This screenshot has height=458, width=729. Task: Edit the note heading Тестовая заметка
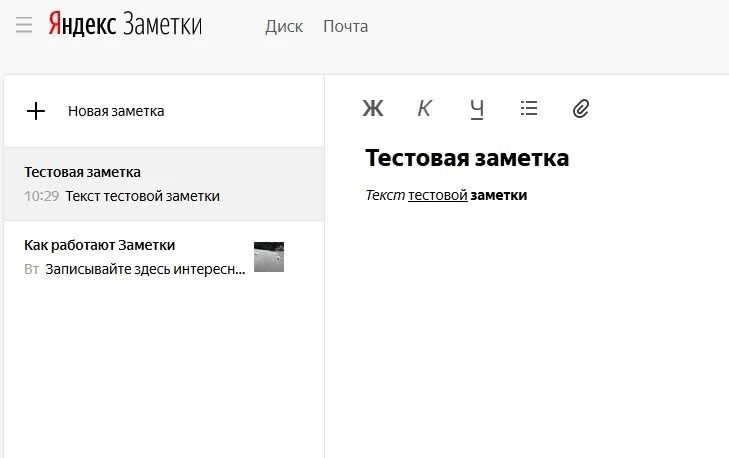467,158
